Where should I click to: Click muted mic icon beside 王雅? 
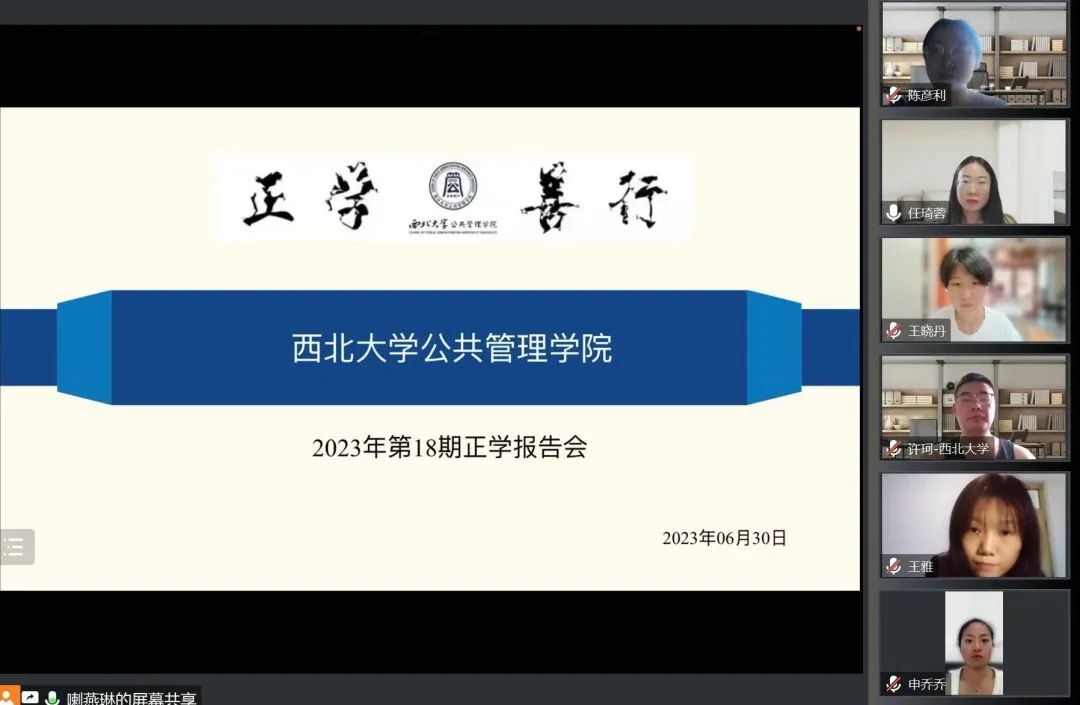[x=894, y=566]
